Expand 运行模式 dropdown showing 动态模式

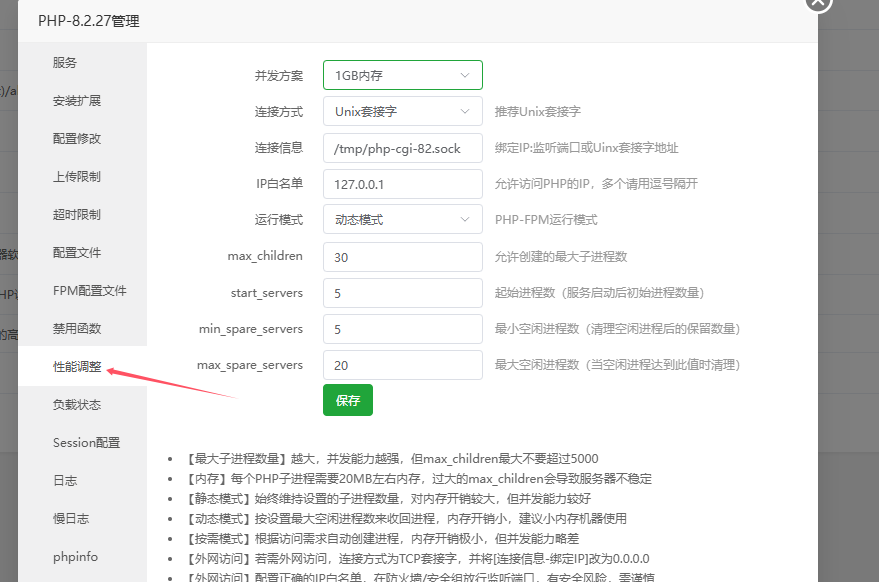click(x=403, y=219)
